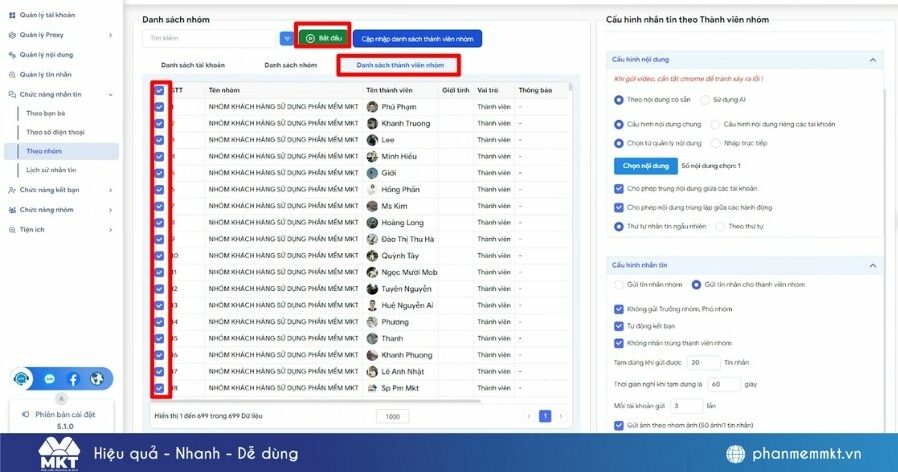Collapse the Cấu hình nội dung section
Viewport: 898px width, 472px height.
pos(873,60)
